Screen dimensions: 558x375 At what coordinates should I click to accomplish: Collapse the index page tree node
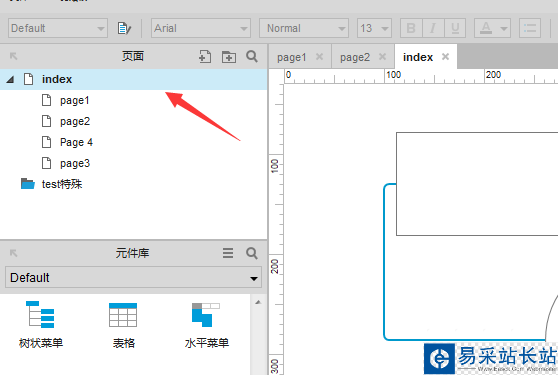[x=10, y=79]
